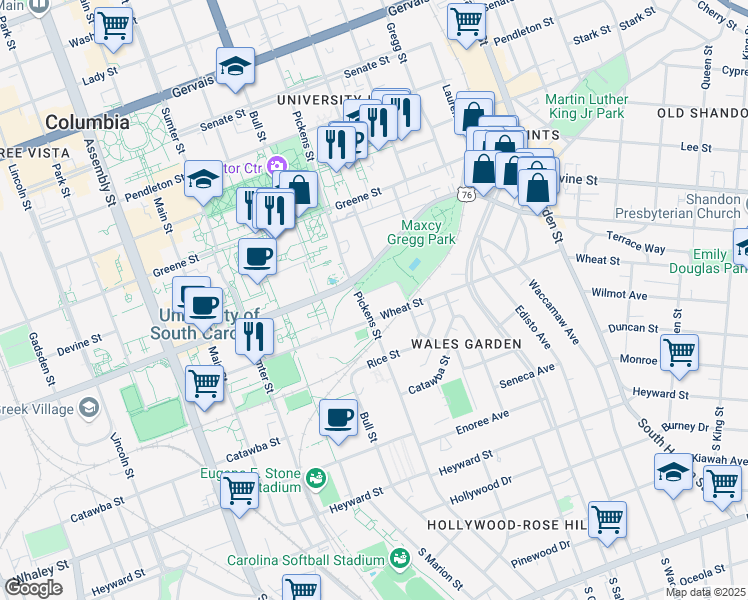Click the fork-and-knife marker beside the South Carolina label
This screenshot has width=748, height=600.
pos(254,338)
